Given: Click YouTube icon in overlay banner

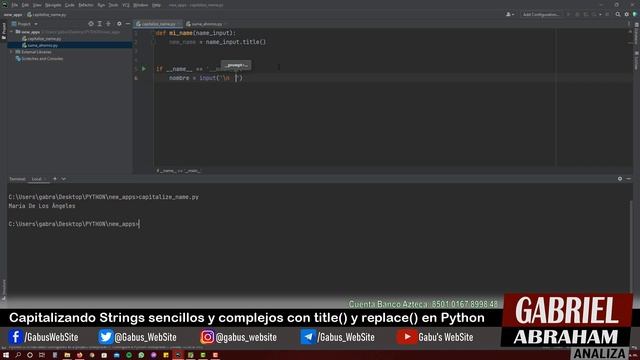Looking at the screenshot, I should 407,337.
